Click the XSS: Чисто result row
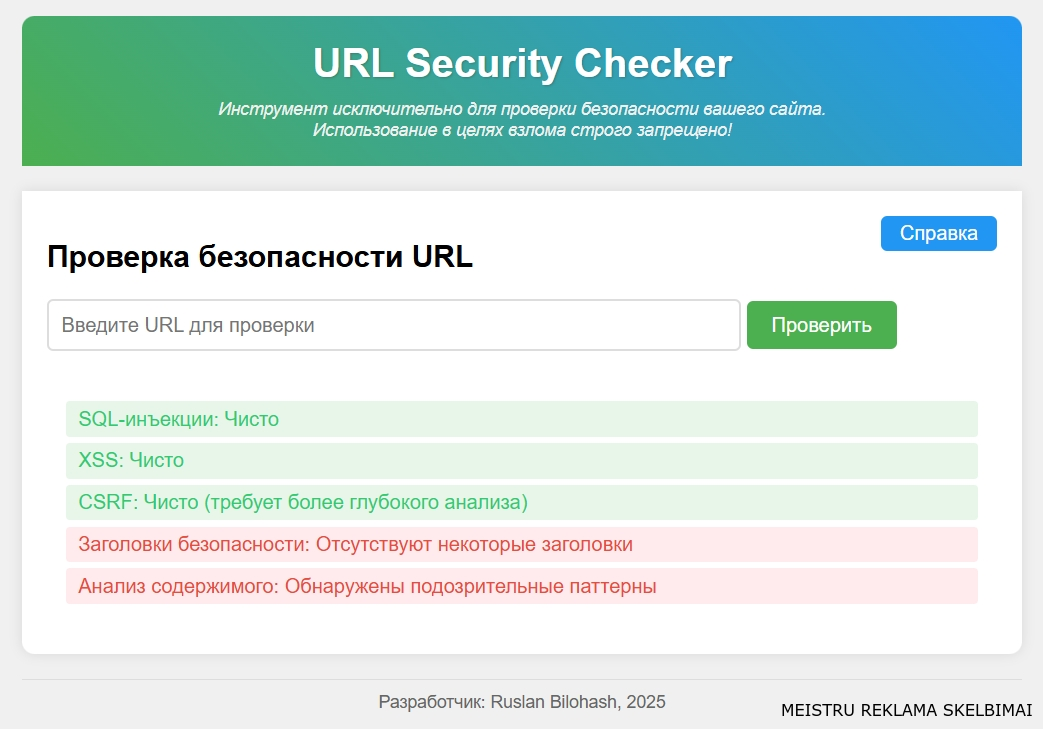Viewport: 1043px width, 729px height. point(131,461)
